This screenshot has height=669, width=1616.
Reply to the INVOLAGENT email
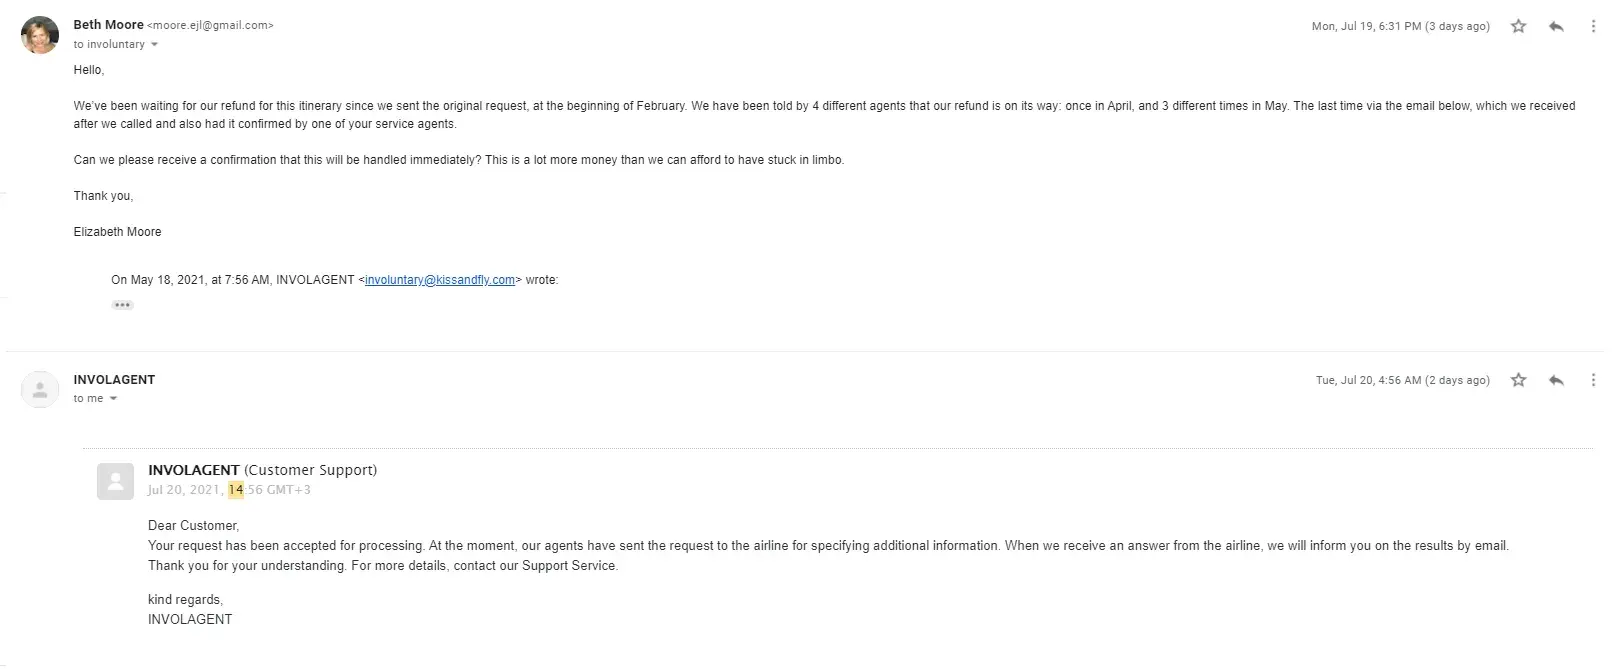tap(1556, 380)
